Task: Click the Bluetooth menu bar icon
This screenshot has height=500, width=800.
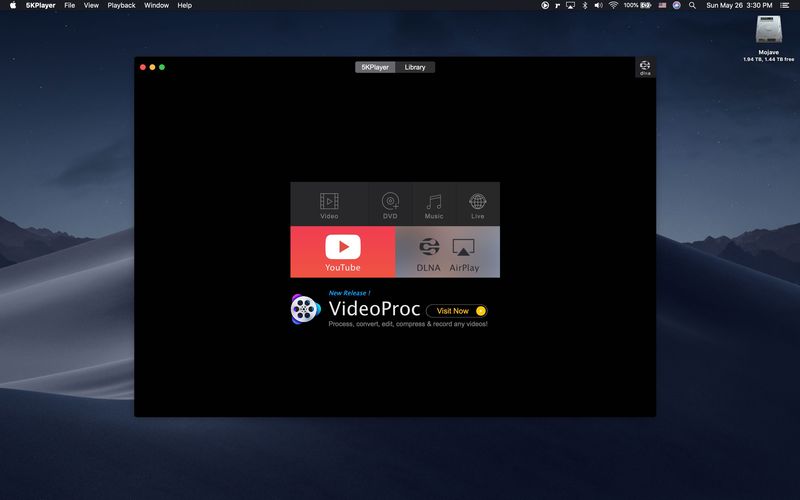Action: [x=585, y=5]
